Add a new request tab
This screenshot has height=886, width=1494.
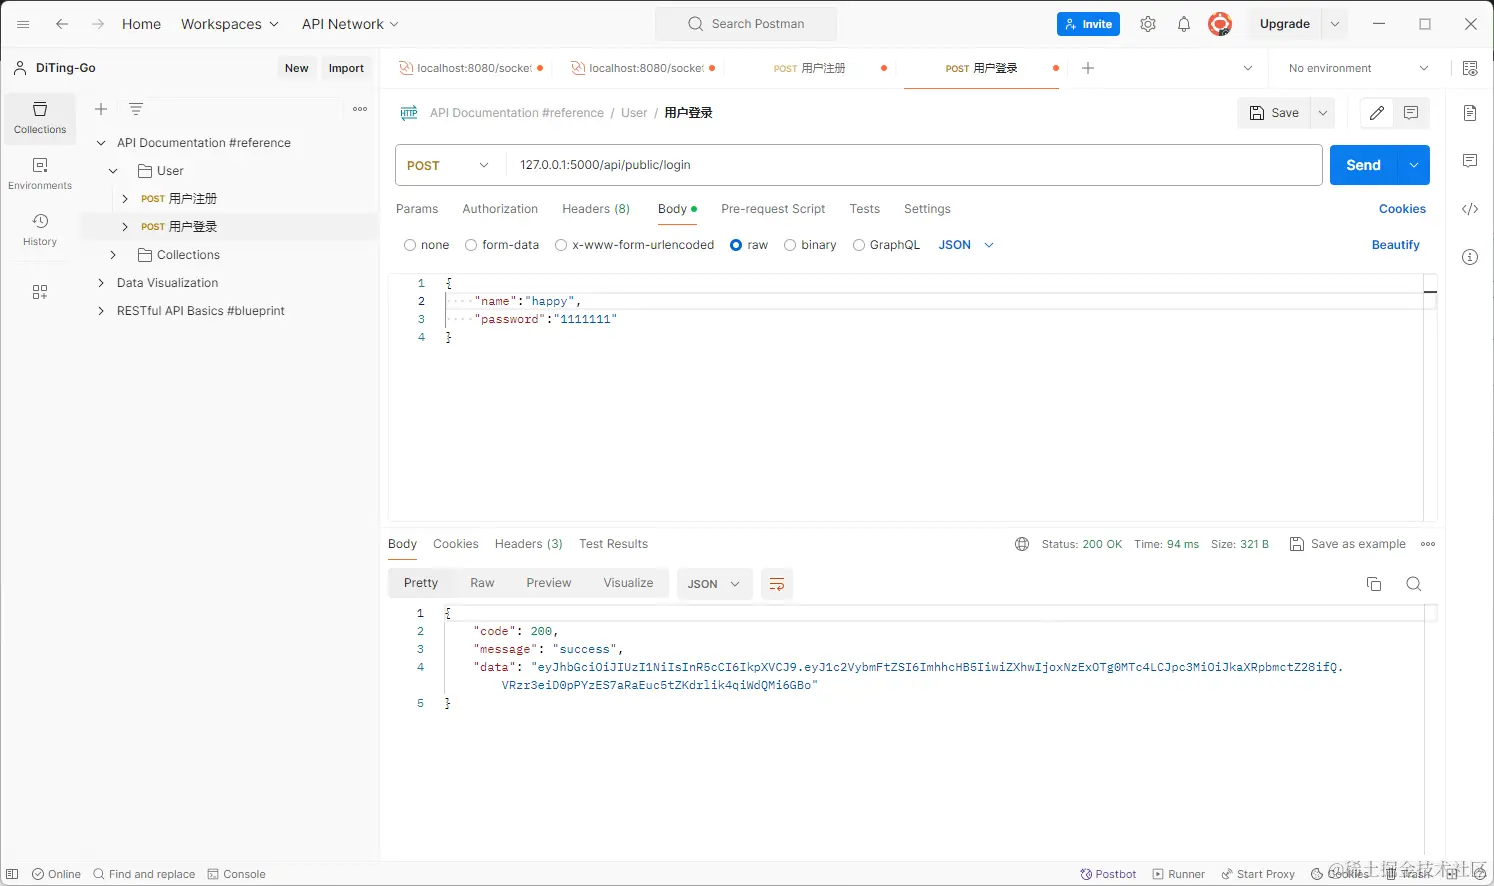pyautogui.click(x=1088, y=68)
